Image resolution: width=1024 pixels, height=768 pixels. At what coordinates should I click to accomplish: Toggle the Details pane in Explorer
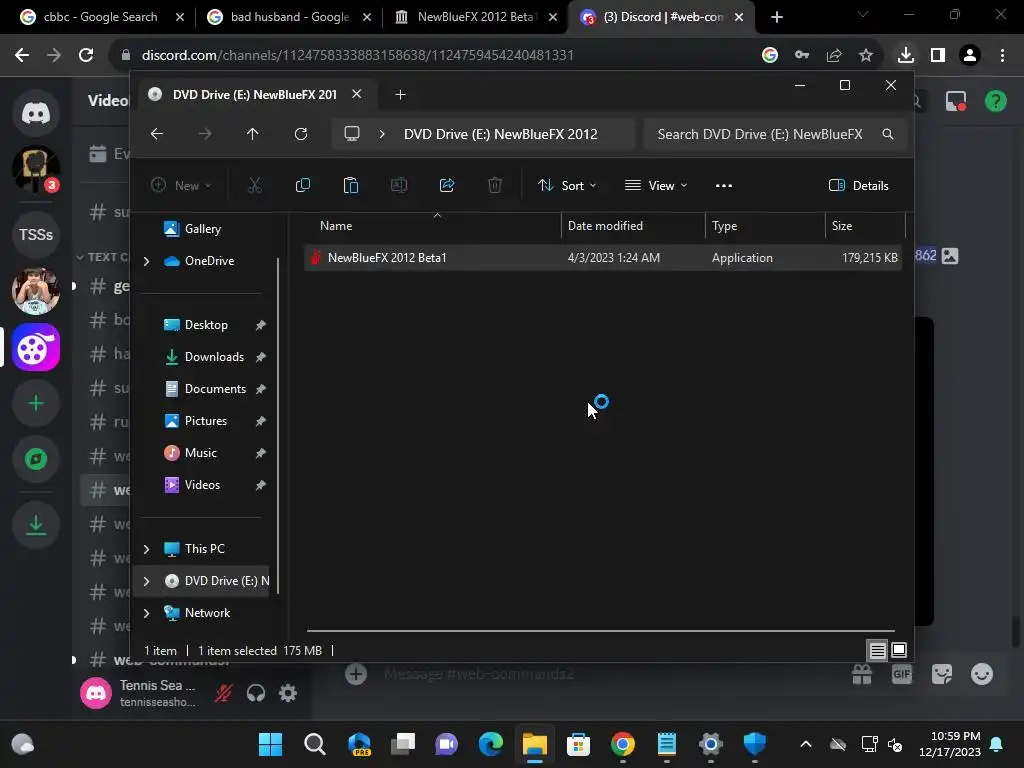point(858,185)
